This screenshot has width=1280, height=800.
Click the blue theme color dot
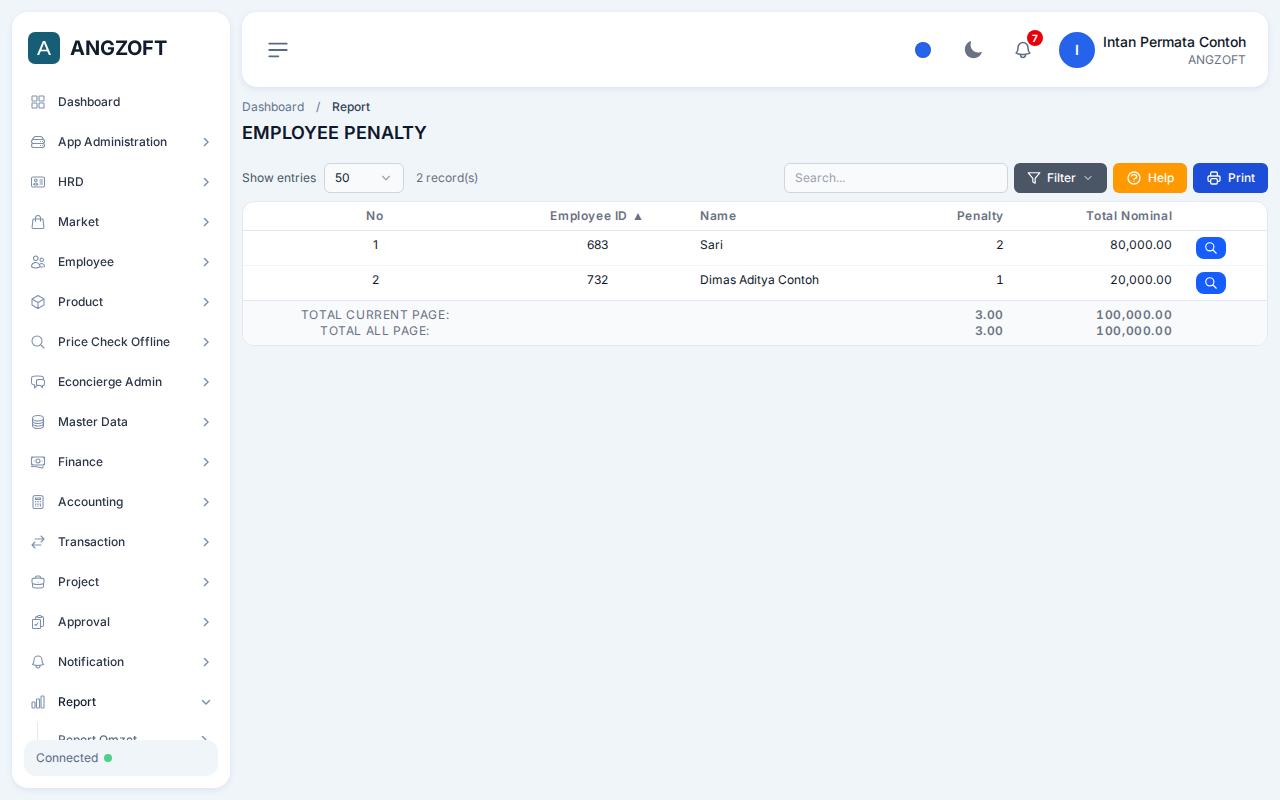923,50
